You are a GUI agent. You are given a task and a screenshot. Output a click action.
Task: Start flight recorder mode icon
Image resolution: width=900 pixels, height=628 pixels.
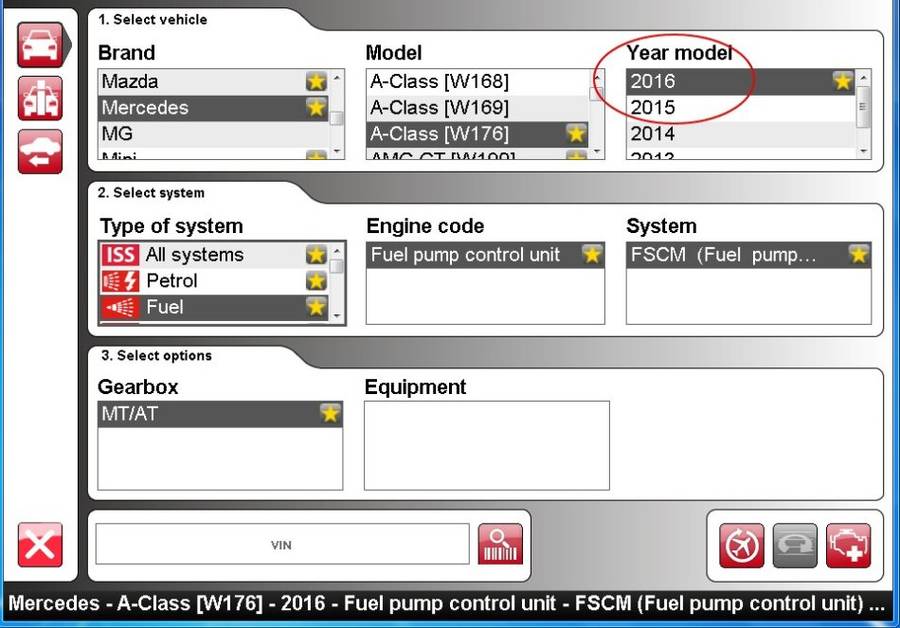point(742,545)
